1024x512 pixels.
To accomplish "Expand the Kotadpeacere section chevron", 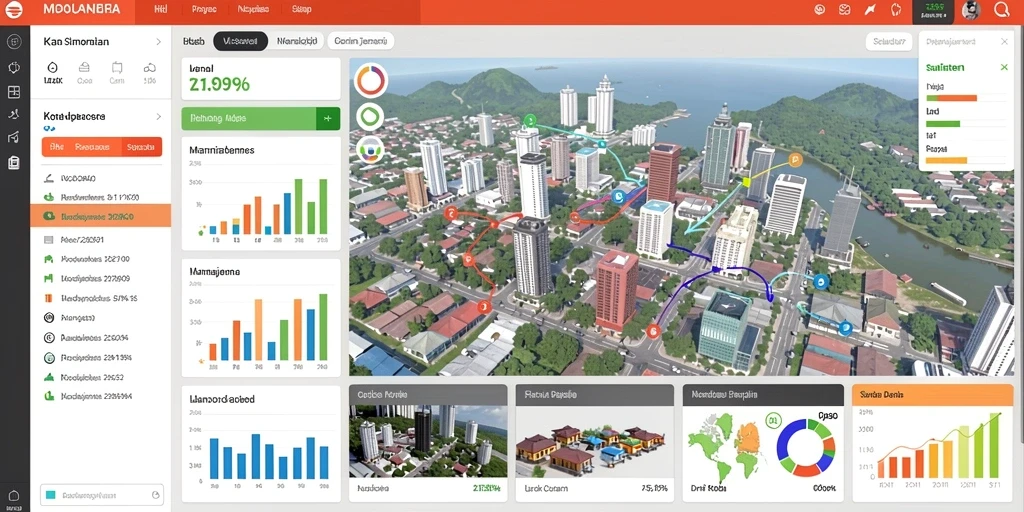I will click(x=158, y=117).
